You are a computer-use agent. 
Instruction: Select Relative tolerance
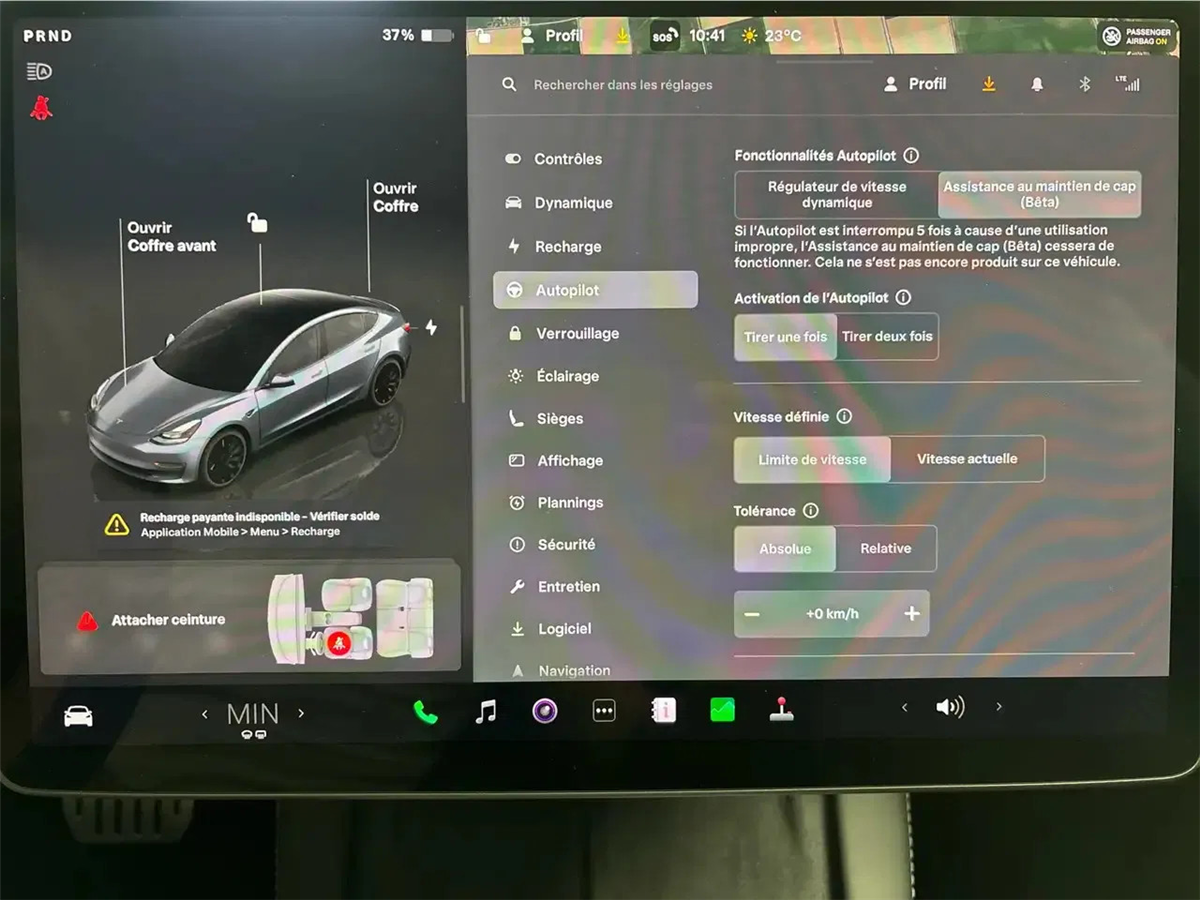point(886,549)
